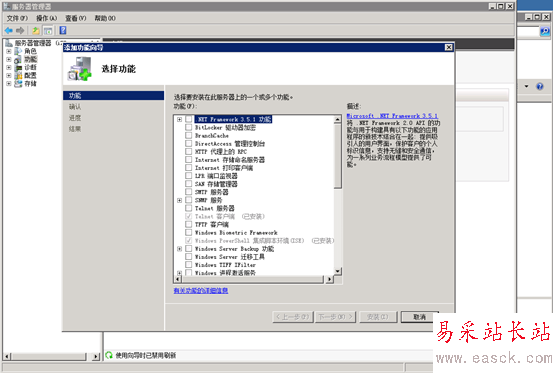Select the 诊断 node icon in tree
Viewport: 553px width, 373px height.
(x=18, y=67)
